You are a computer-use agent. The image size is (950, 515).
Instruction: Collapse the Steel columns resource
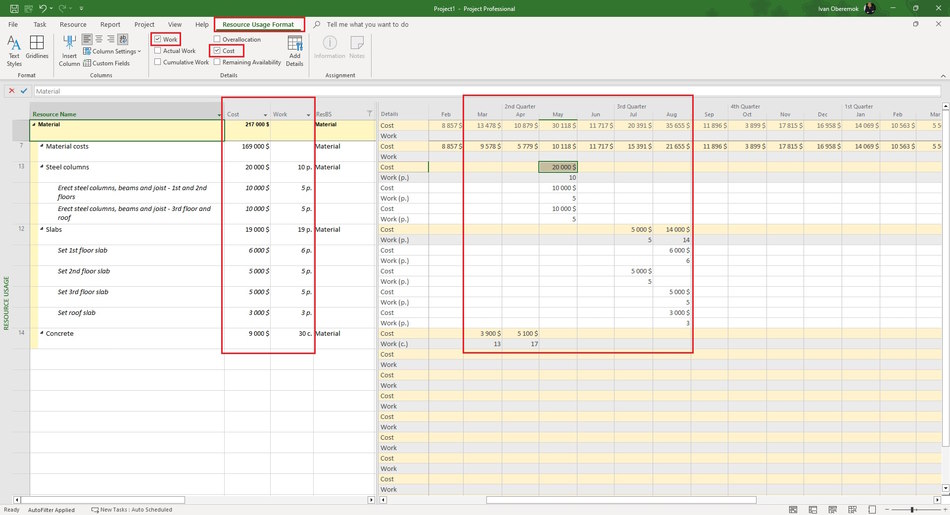[x=42, y=167]
